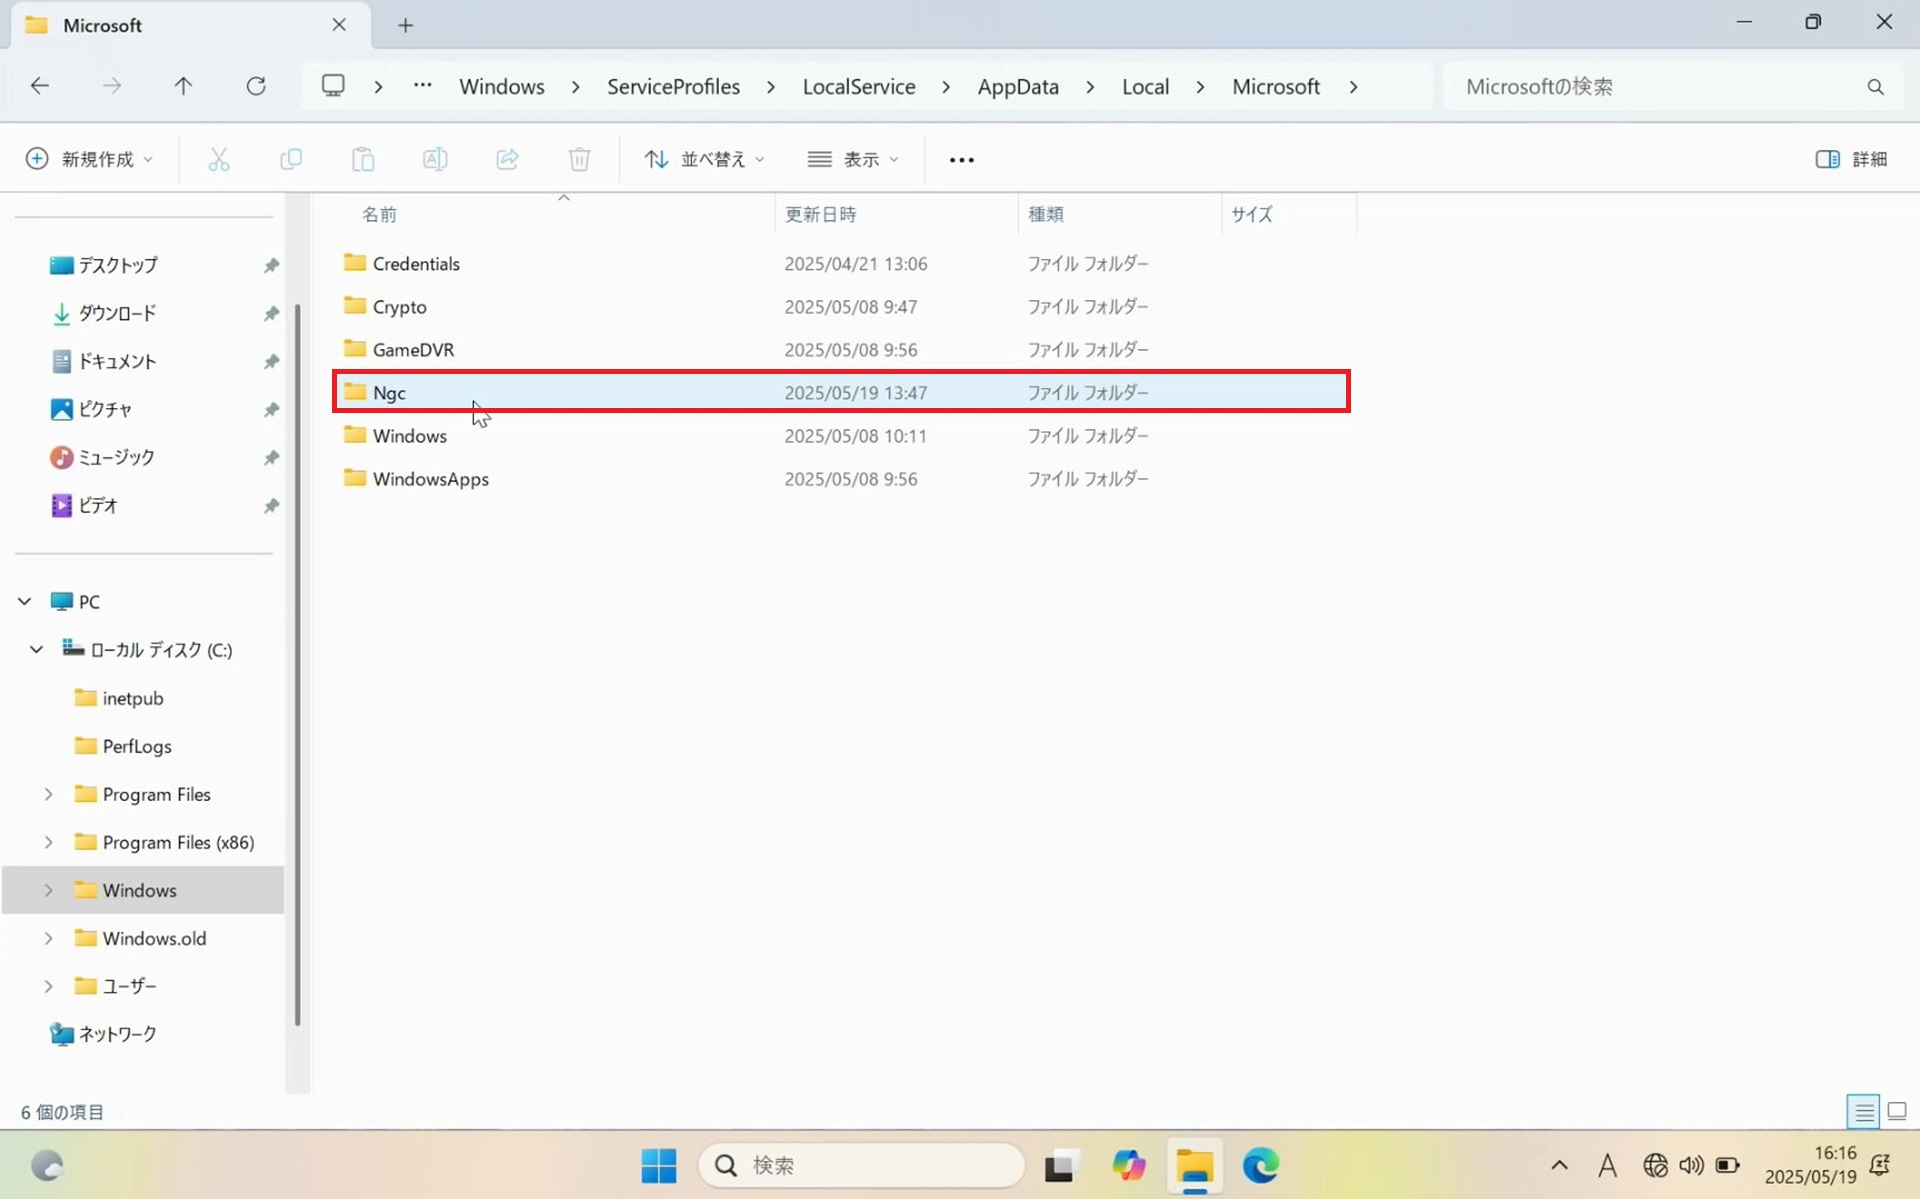Select ネットワーク in navigation pane

click(x=117, y=1034)
